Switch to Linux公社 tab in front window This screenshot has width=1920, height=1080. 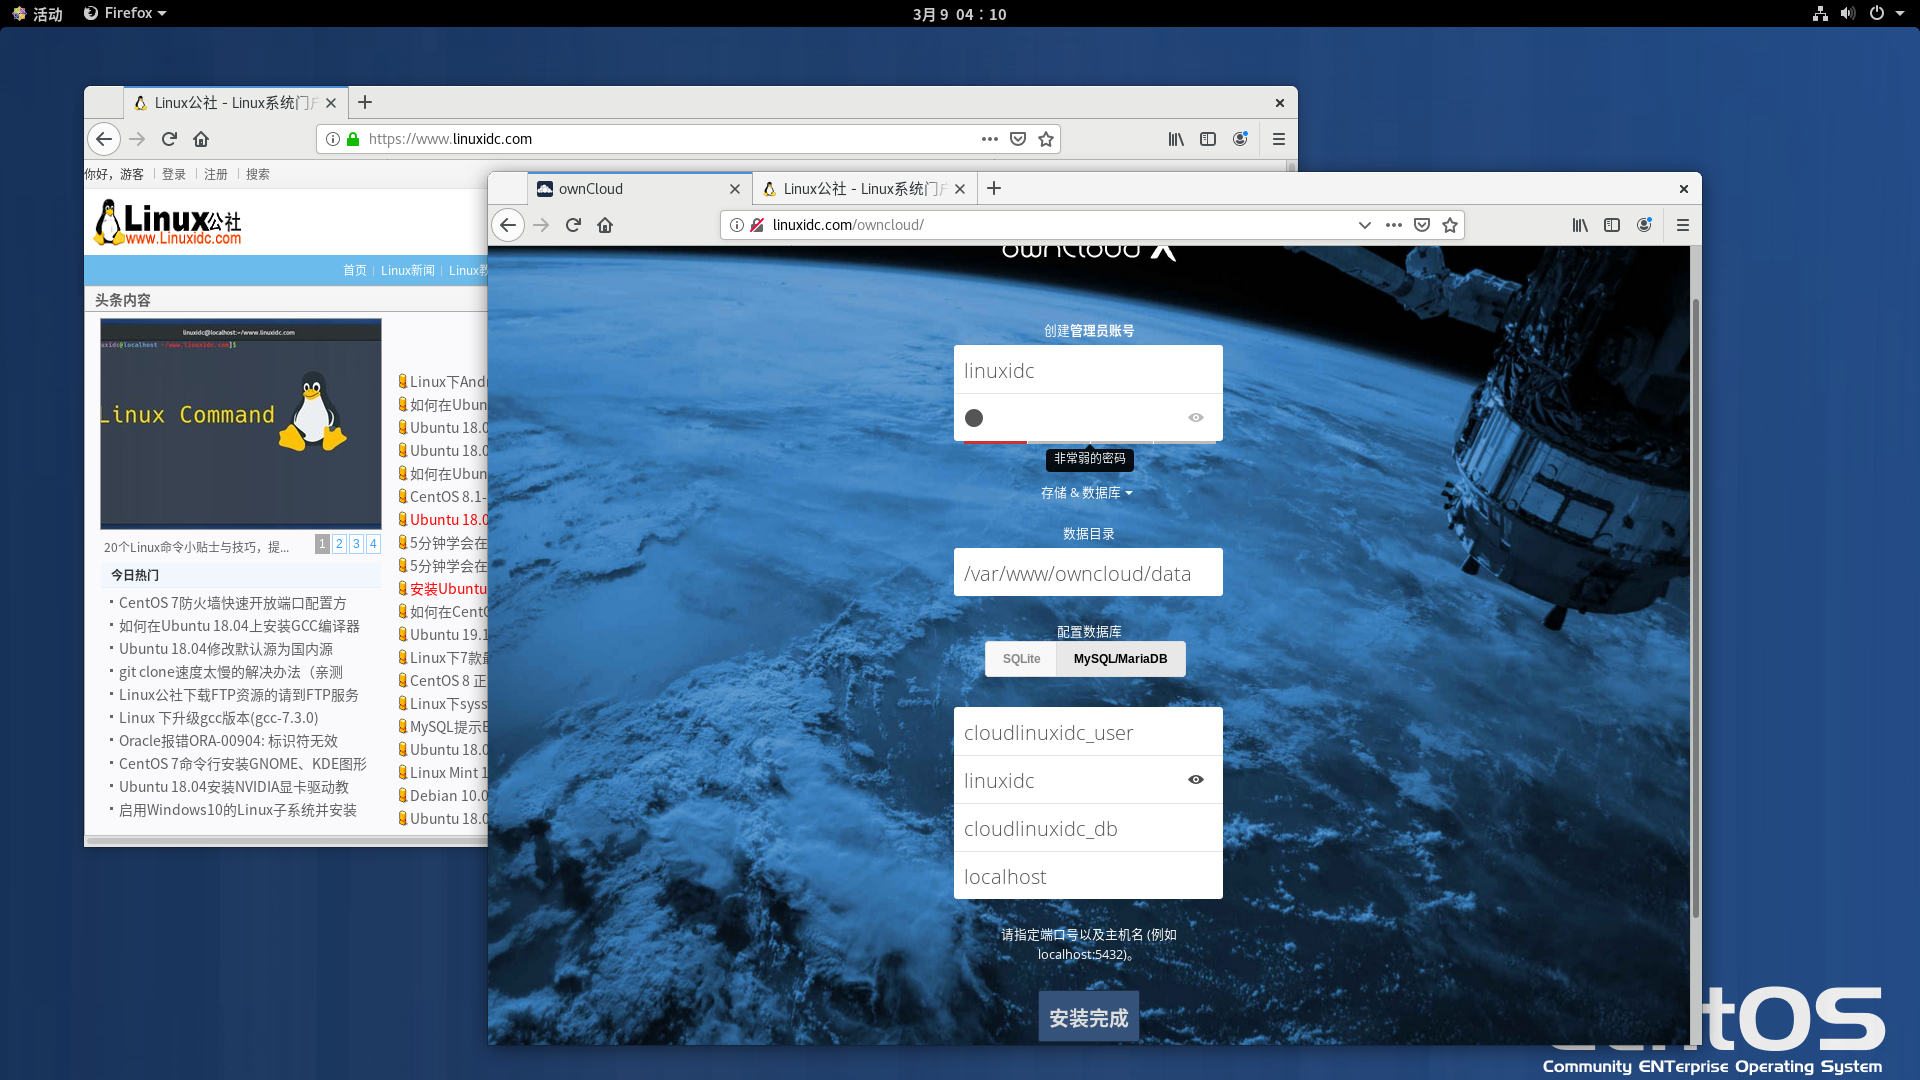tap(864, 188)
